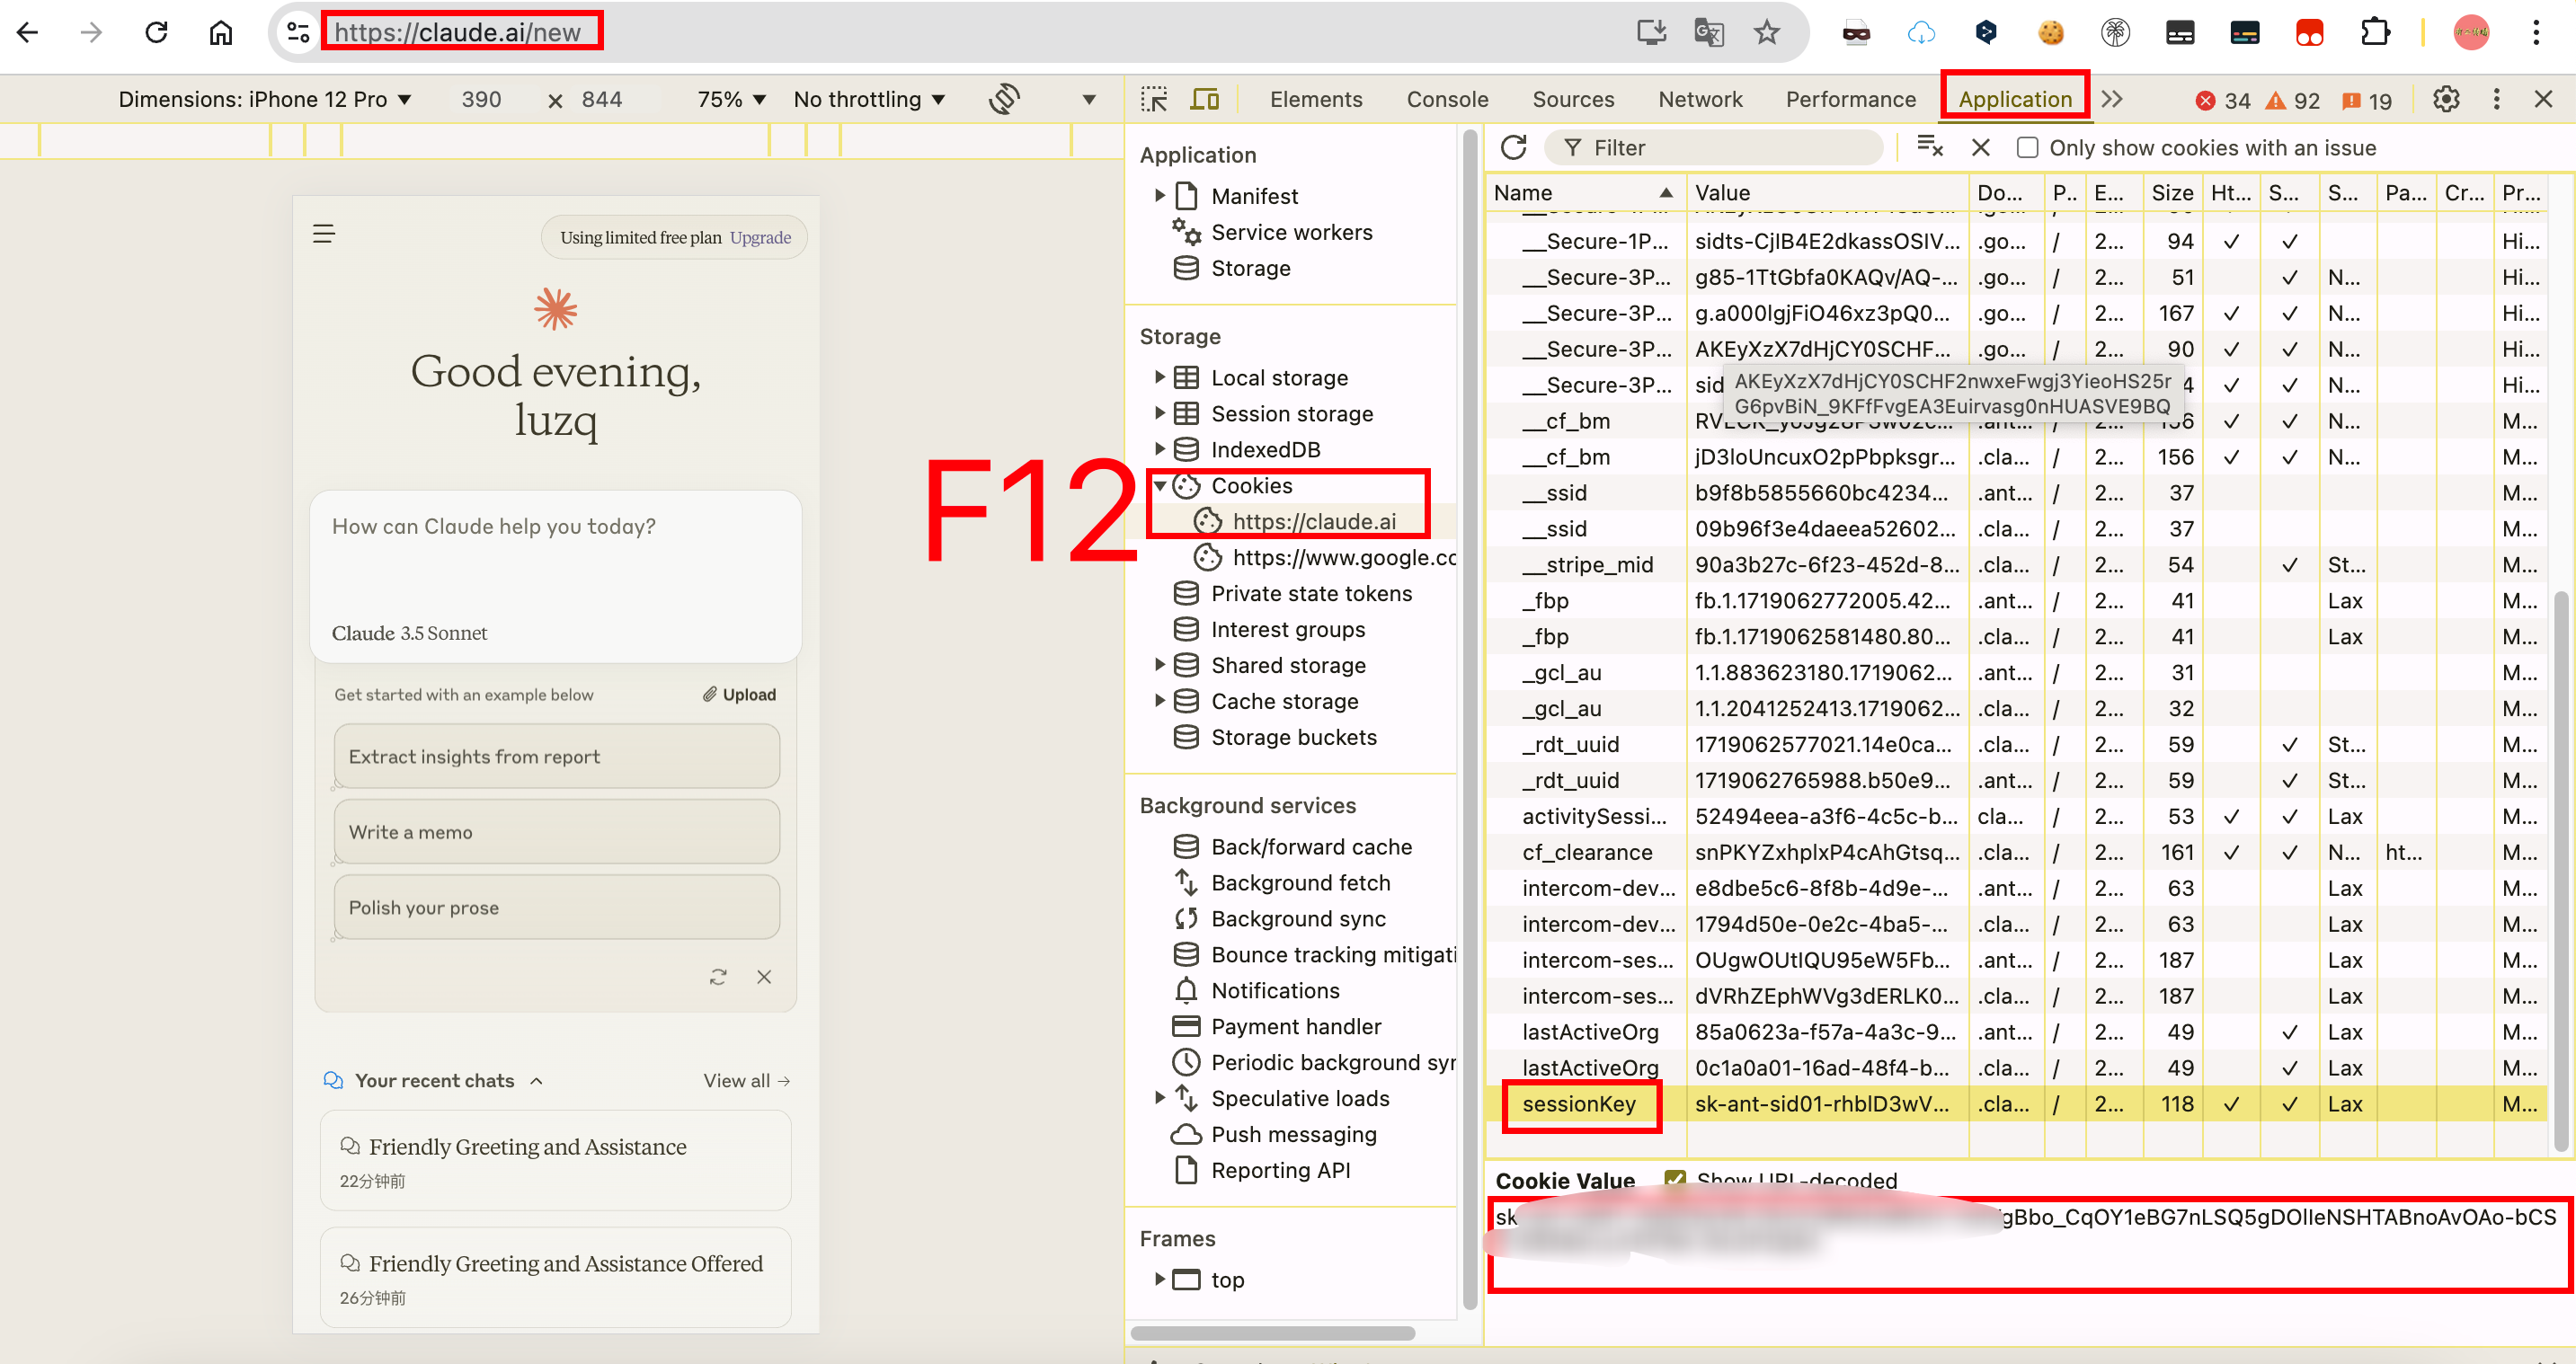Regenerate example prompts with refresh icon
The width and height of the screenshot is (2576, 1364).
pos(718,977)
